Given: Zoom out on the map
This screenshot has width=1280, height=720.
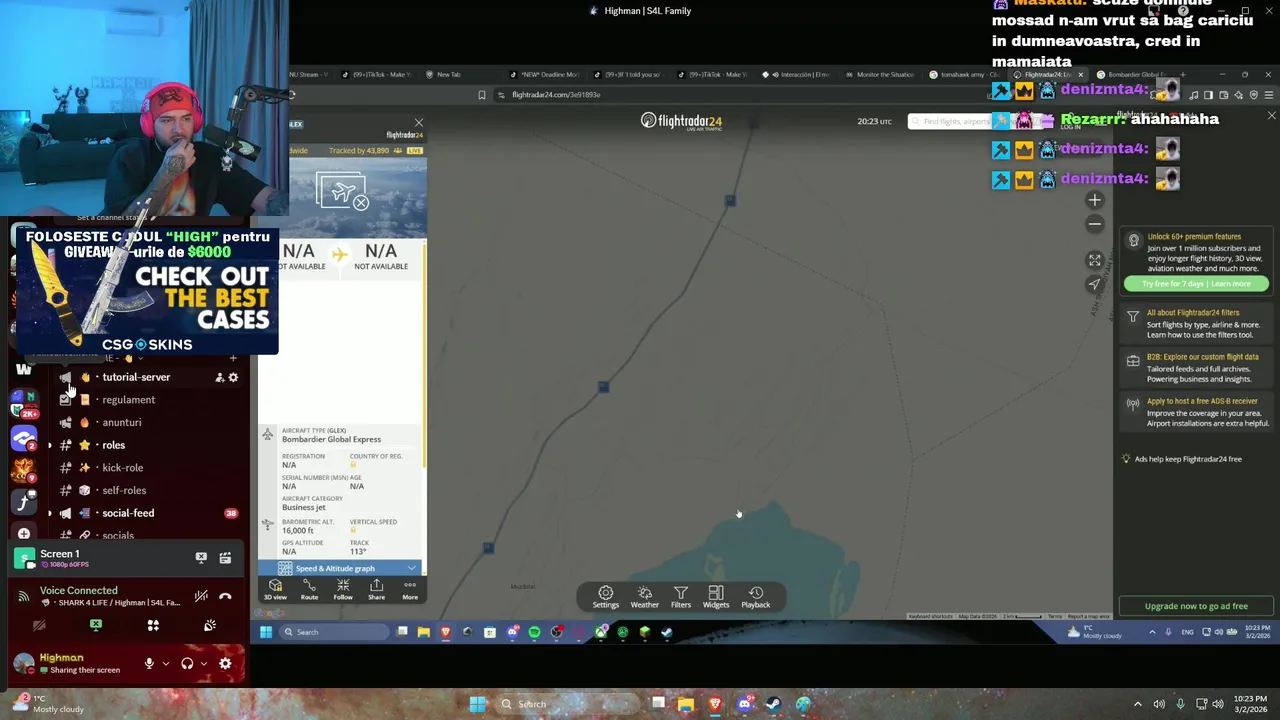Looking at the screenshot, I should tap(1094, 224).
